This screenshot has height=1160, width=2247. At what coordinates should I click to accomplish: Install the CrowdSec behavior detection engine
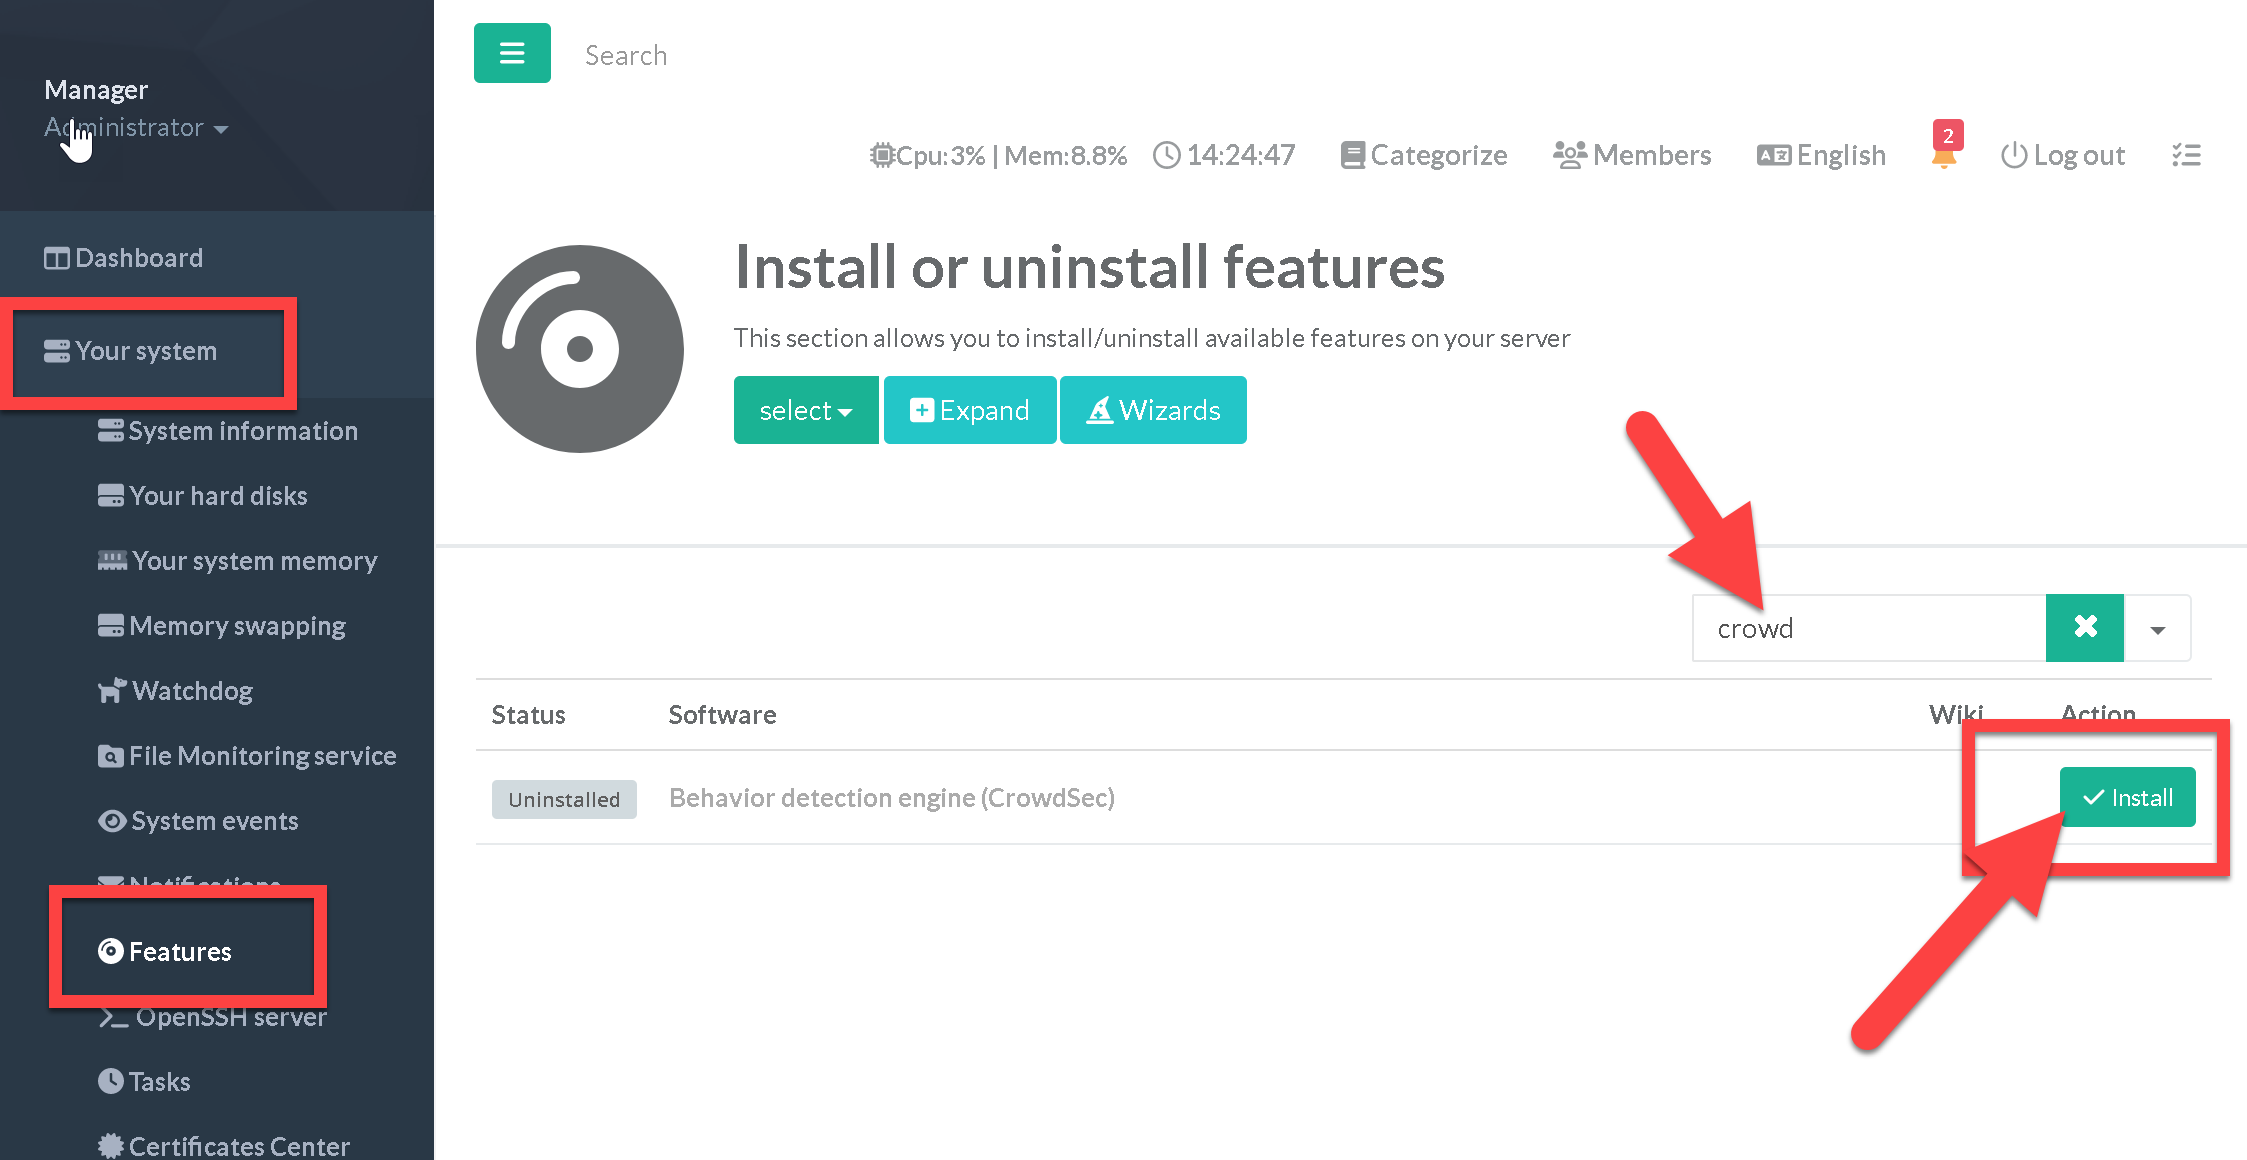[x=2127, y=797]
